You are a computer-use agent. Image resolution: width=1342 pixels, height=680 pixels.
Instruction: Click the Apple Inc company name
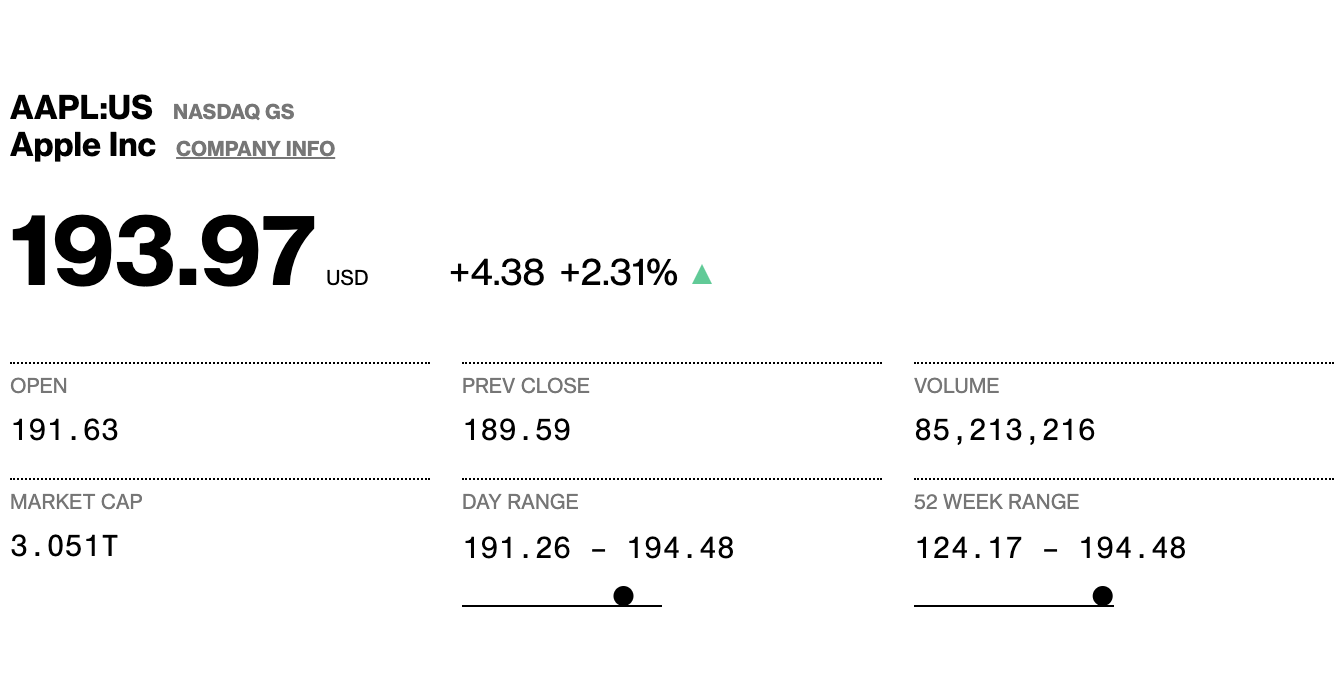point(83,146)
